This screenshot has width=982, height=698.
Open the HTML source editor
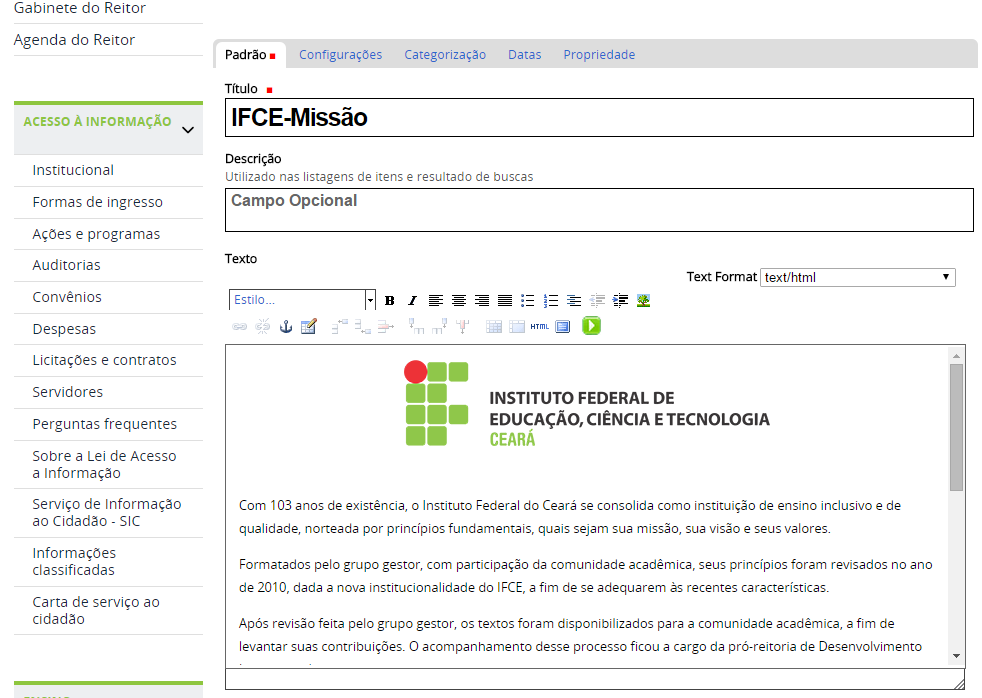click(x=539, y=326)
